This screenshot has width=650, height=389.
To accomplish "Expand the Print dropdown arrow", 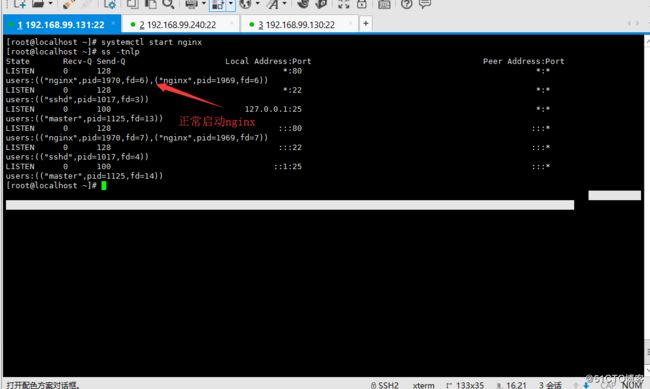I will click(x=204, y=4).
